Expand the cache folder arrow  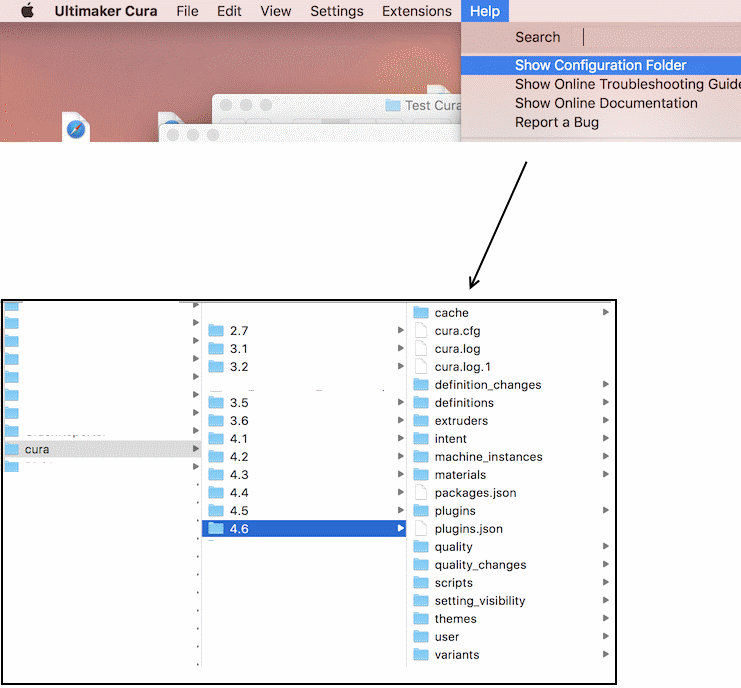[606, 312]
